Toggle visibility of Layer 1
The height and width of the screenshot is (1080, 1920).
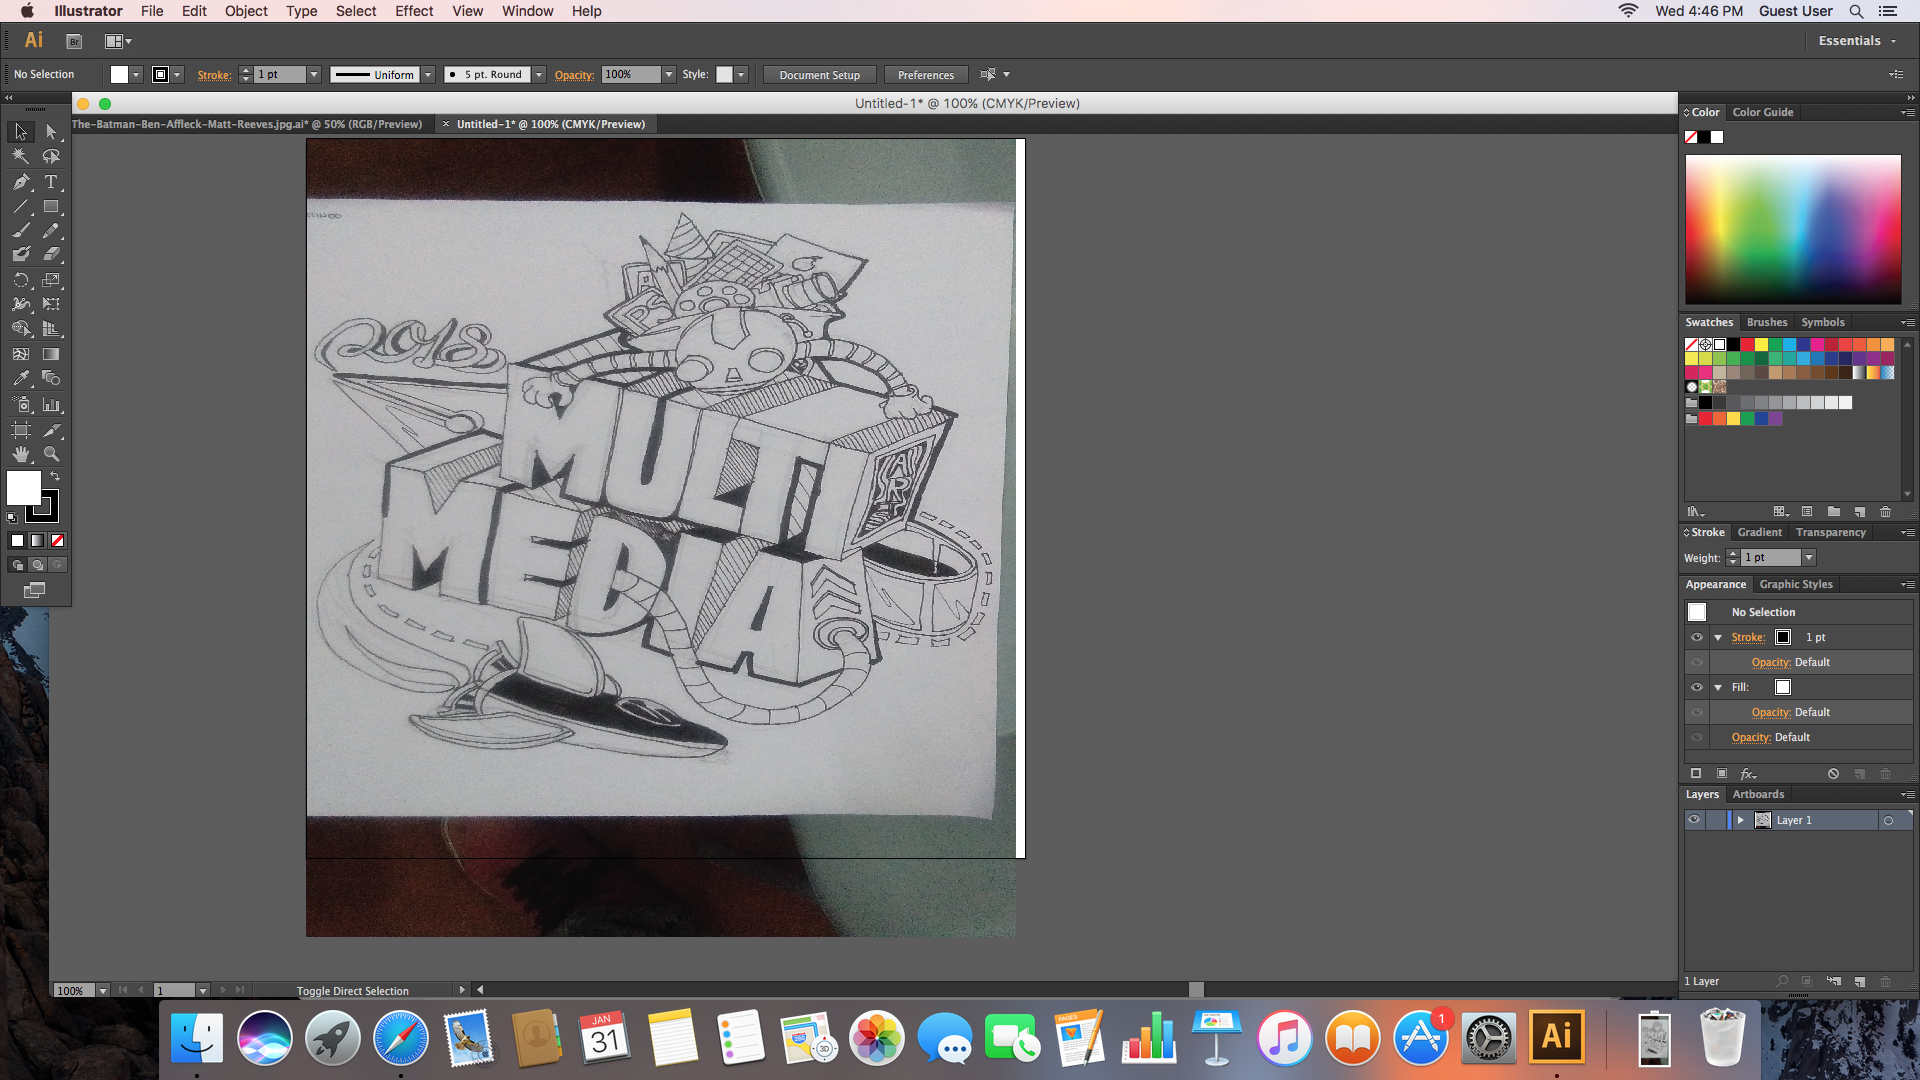(x=1694, y=820)
